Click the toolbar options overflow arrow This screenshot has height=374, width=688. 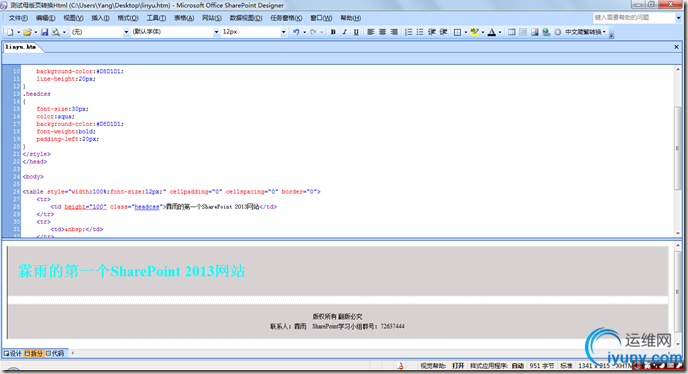tap(611, 33)
